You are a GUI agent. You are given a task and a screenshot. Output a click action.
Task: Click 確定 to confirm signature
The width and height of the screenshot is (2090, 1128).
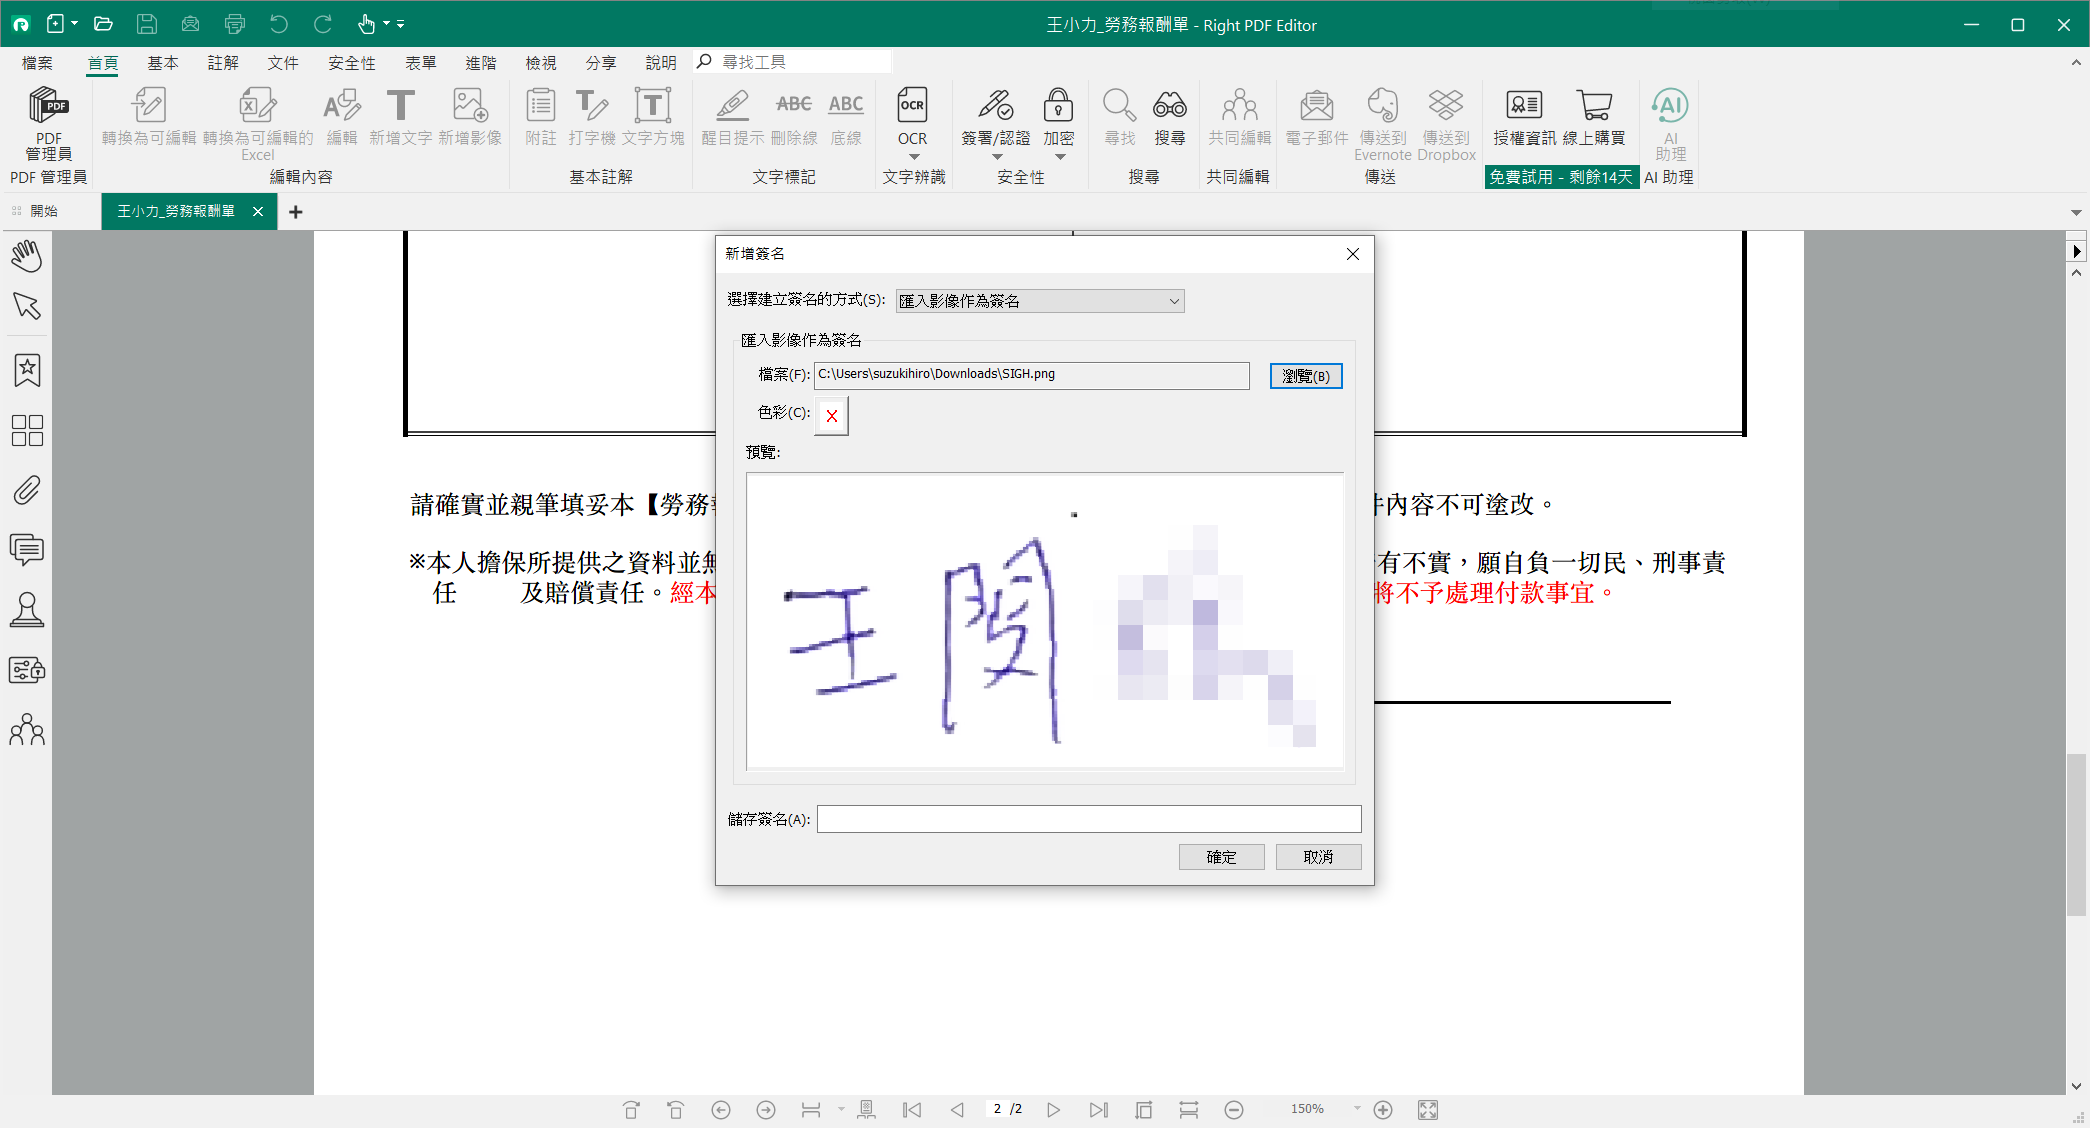pos(1221,857)
